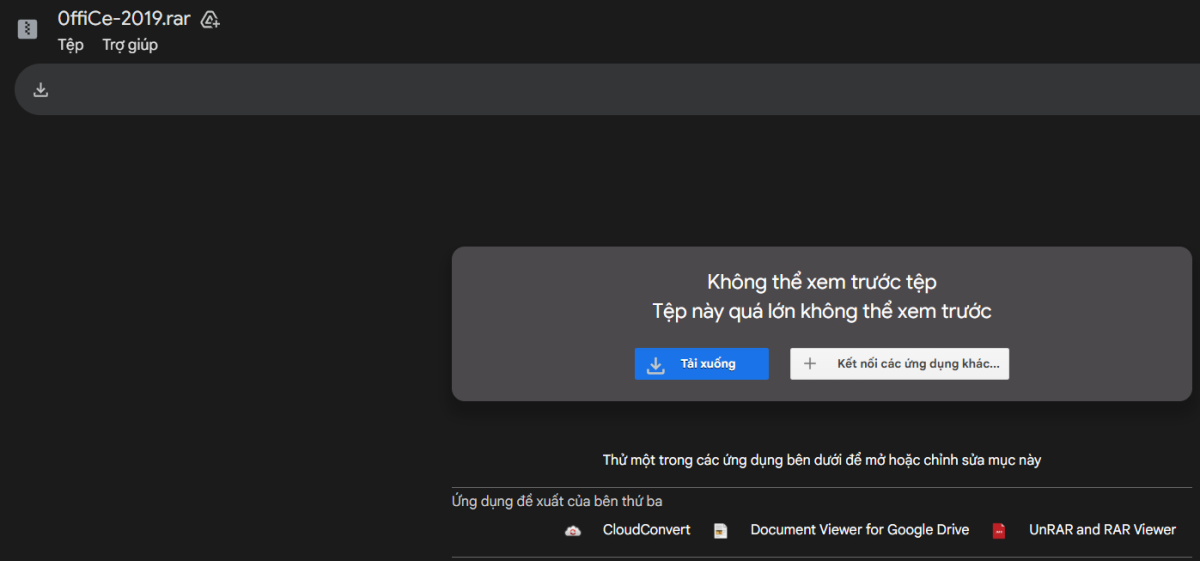Click the Không thể xem trước tệp heading
The width and height of the screenshot is (1200, 561).
tap(821, 282)
